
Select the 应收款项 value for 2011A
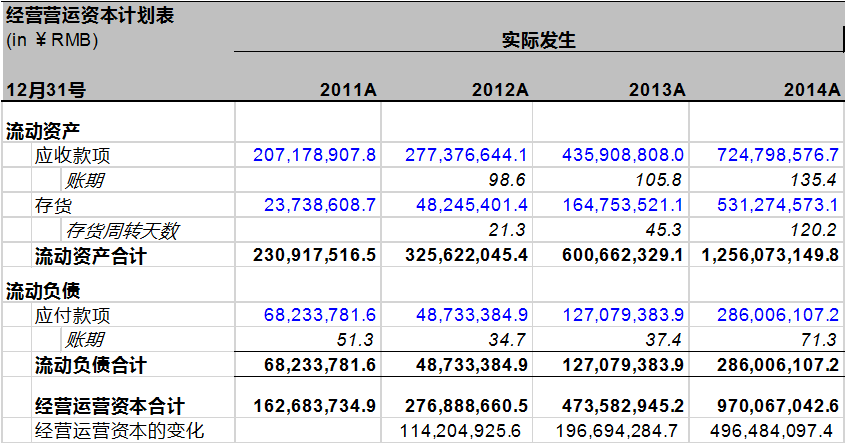click(x=315, y=155)
